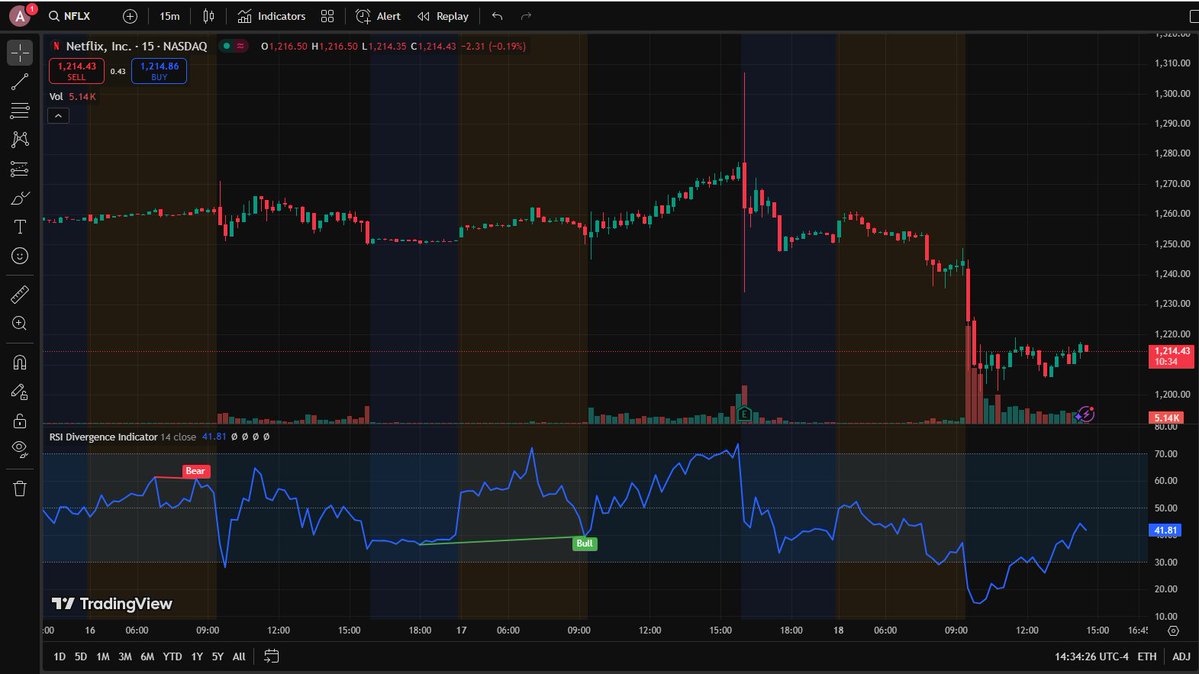The height and width of the screenshot is (674, 1199).
Task: Click the 1,214.43 current price label
Action: (x=1171, y=356)
